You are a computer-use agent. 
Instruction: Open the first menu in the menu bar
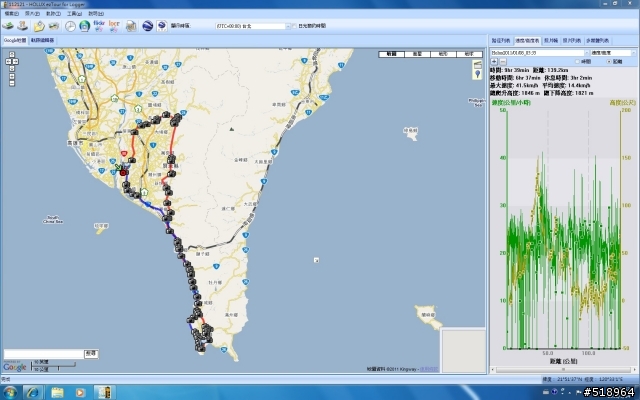tap(11, 13)
